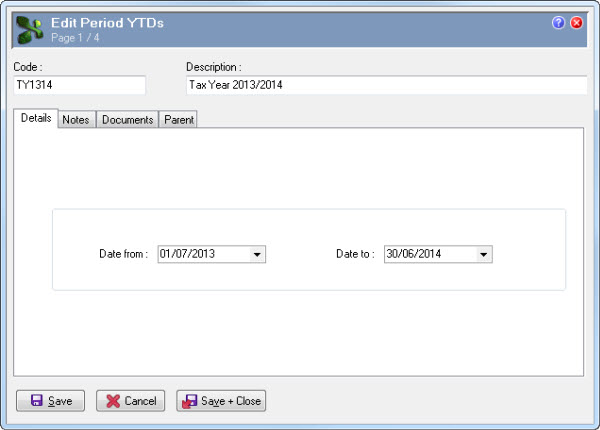This screenshot has width=600, height=430.
Task: Click inside the Code field TY1314
Action: coord(80,85)
